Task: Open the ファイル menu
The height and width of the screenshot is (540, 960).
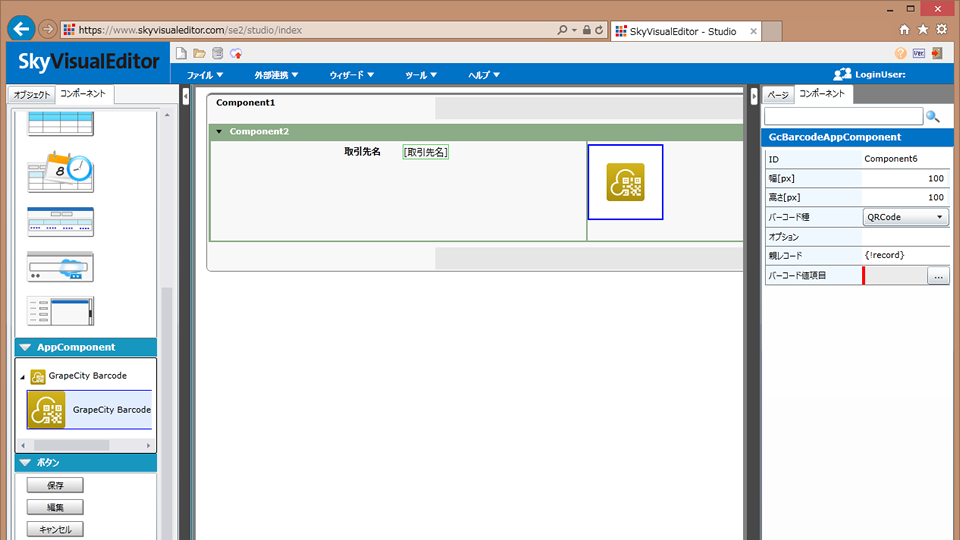Action: pos(204,75)
